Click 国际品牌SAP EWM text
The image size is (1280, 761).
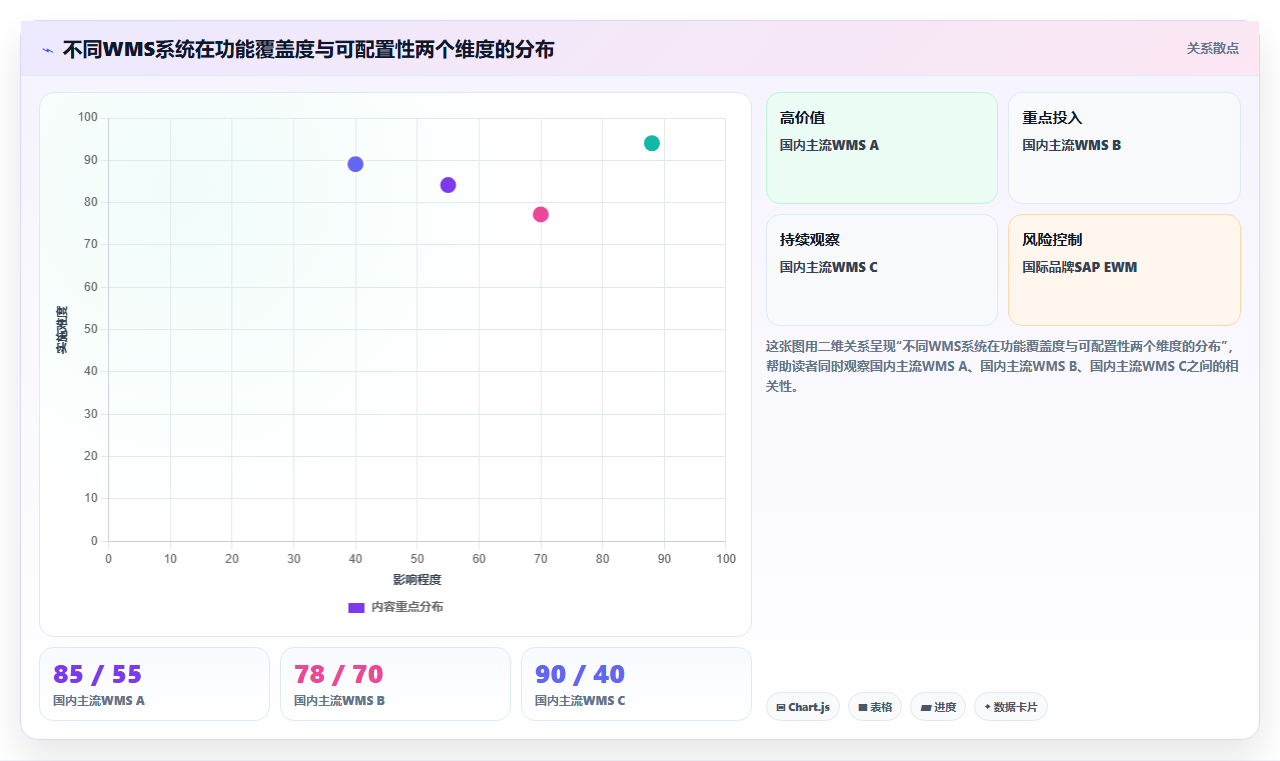point(1080,267)
